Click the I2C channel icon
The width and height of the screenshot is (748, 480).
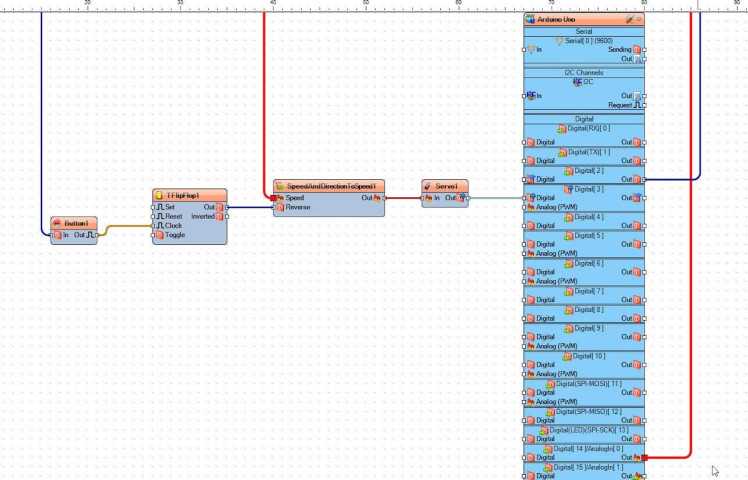[x=577, y=82]
